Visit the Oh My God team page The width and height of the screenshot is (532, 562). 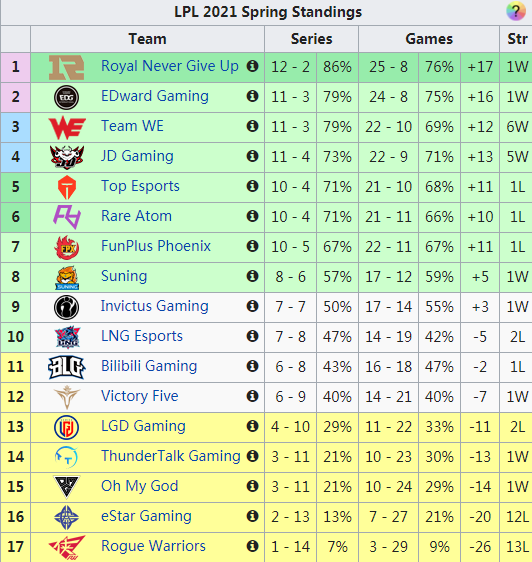coord(140,486)
